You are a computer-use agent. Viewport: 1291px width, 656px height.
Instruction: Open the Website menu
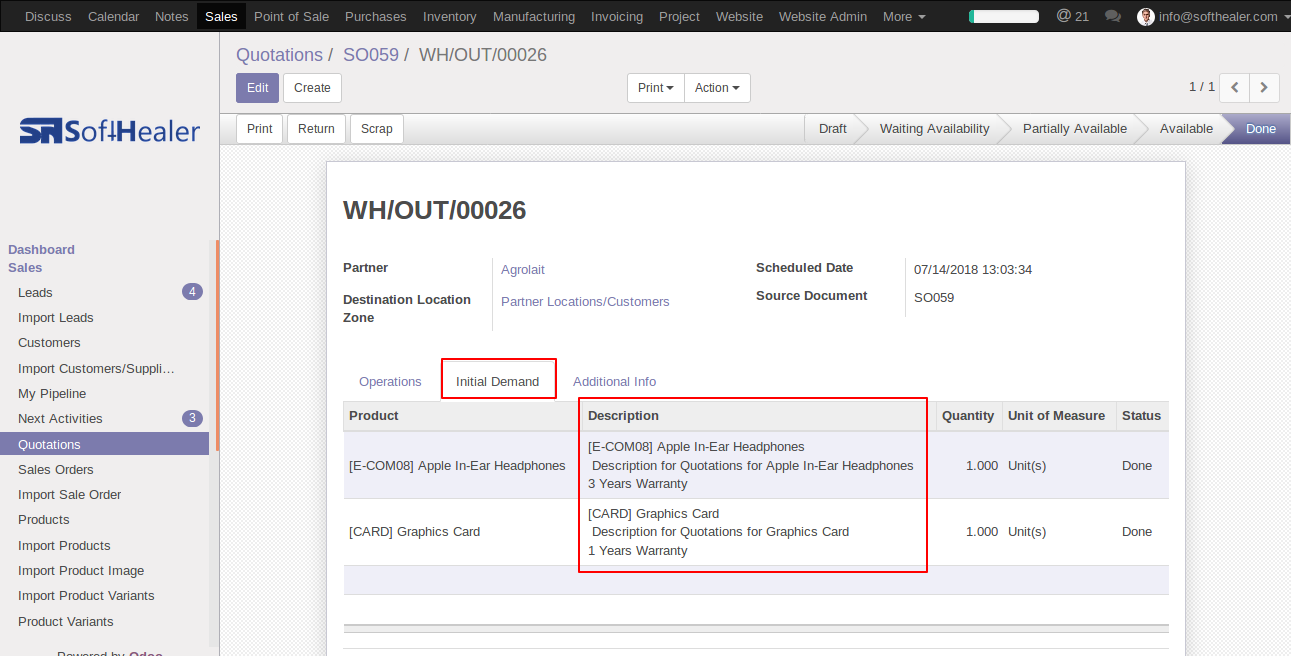739,16
